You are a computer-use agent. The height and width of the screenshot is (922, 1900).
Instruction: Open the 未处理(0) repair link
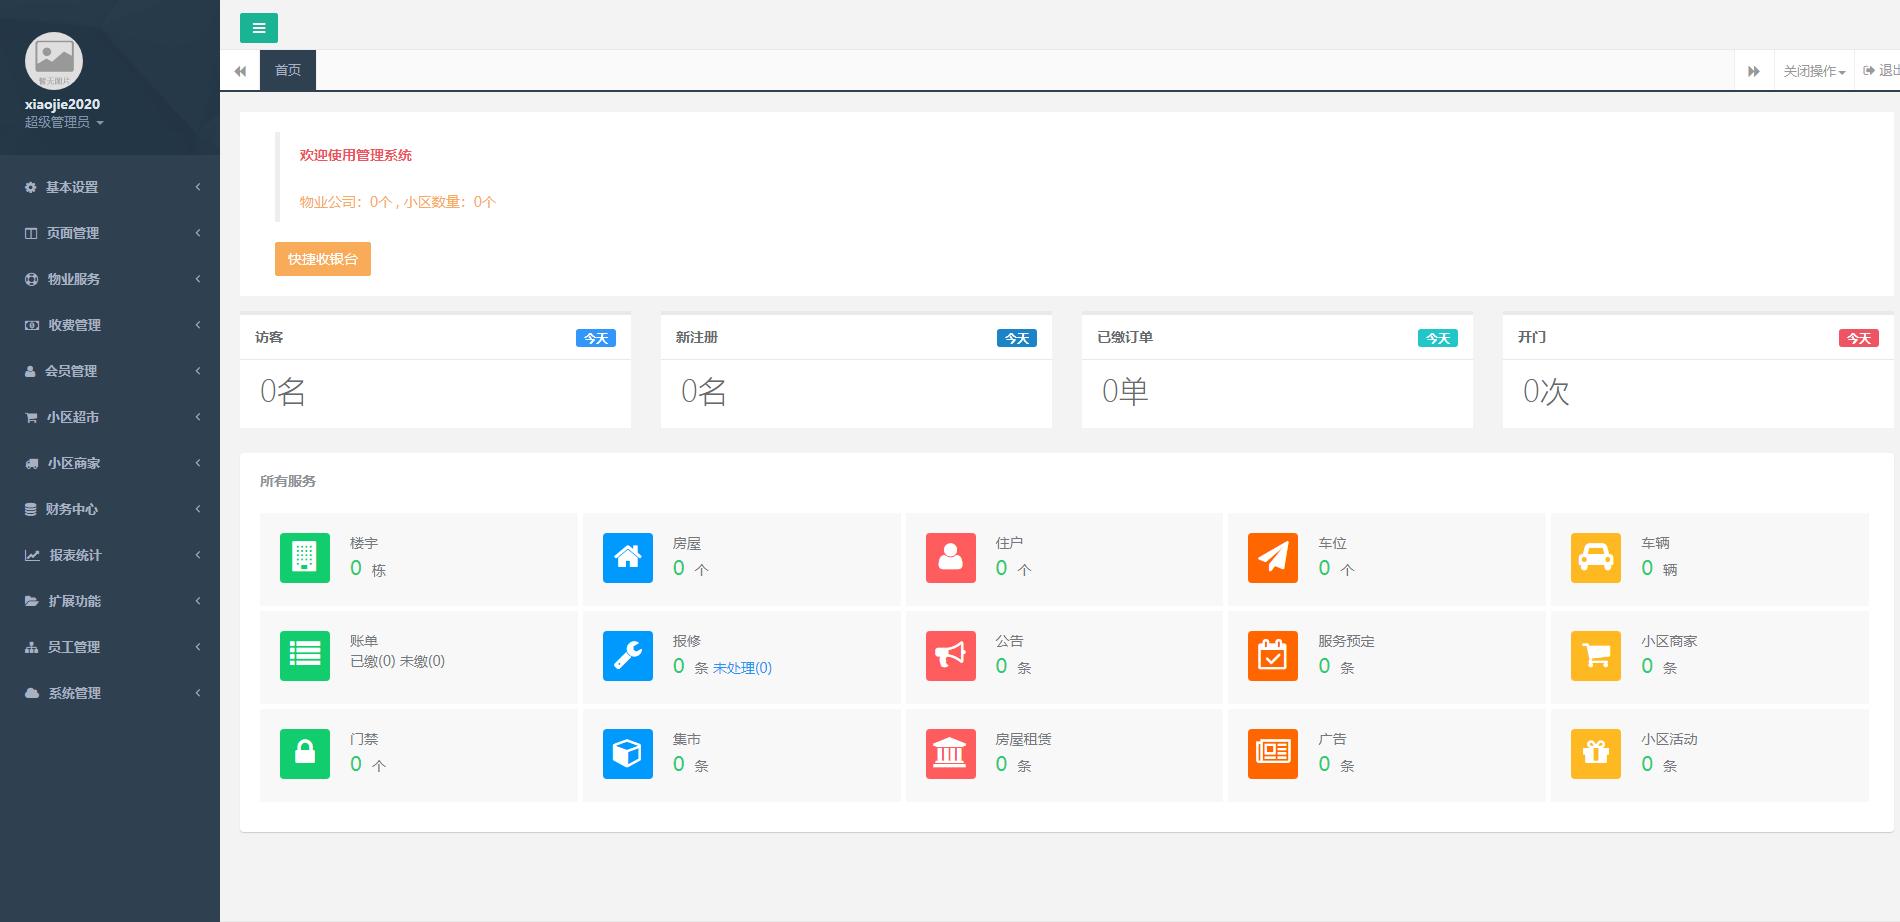[x=742, y=668]
